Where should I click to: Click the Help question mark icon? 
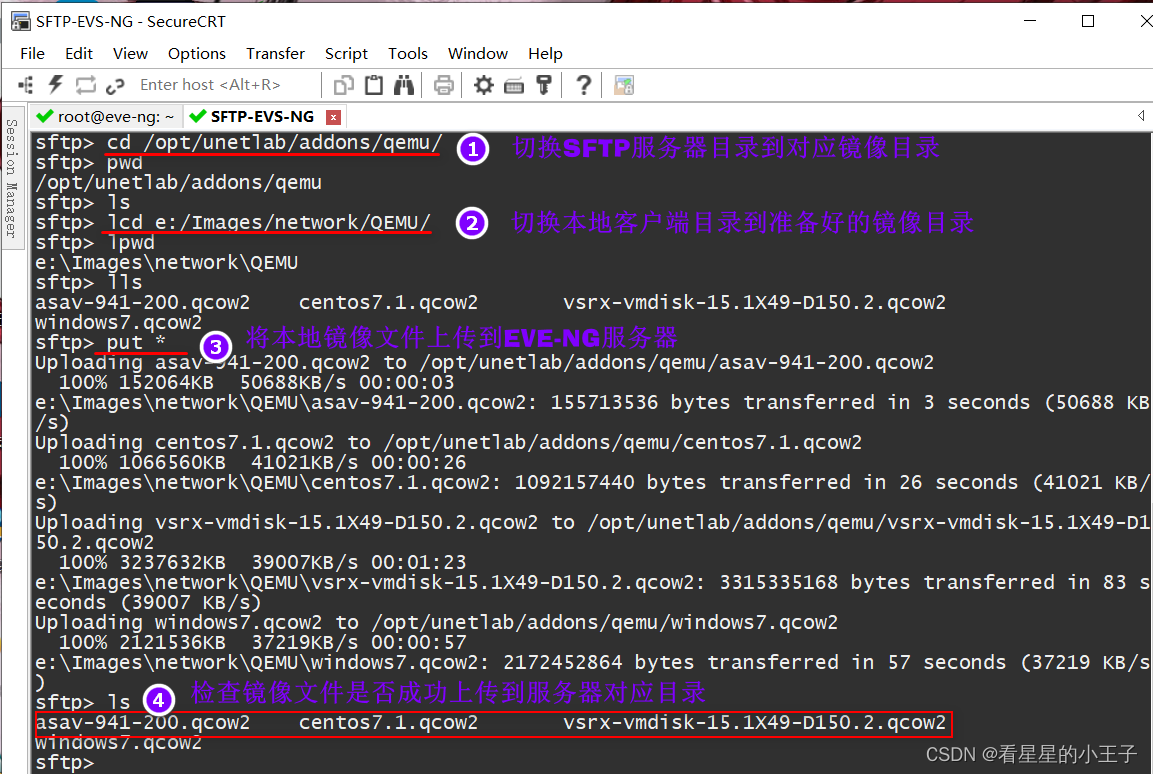[x=583, y=85]
